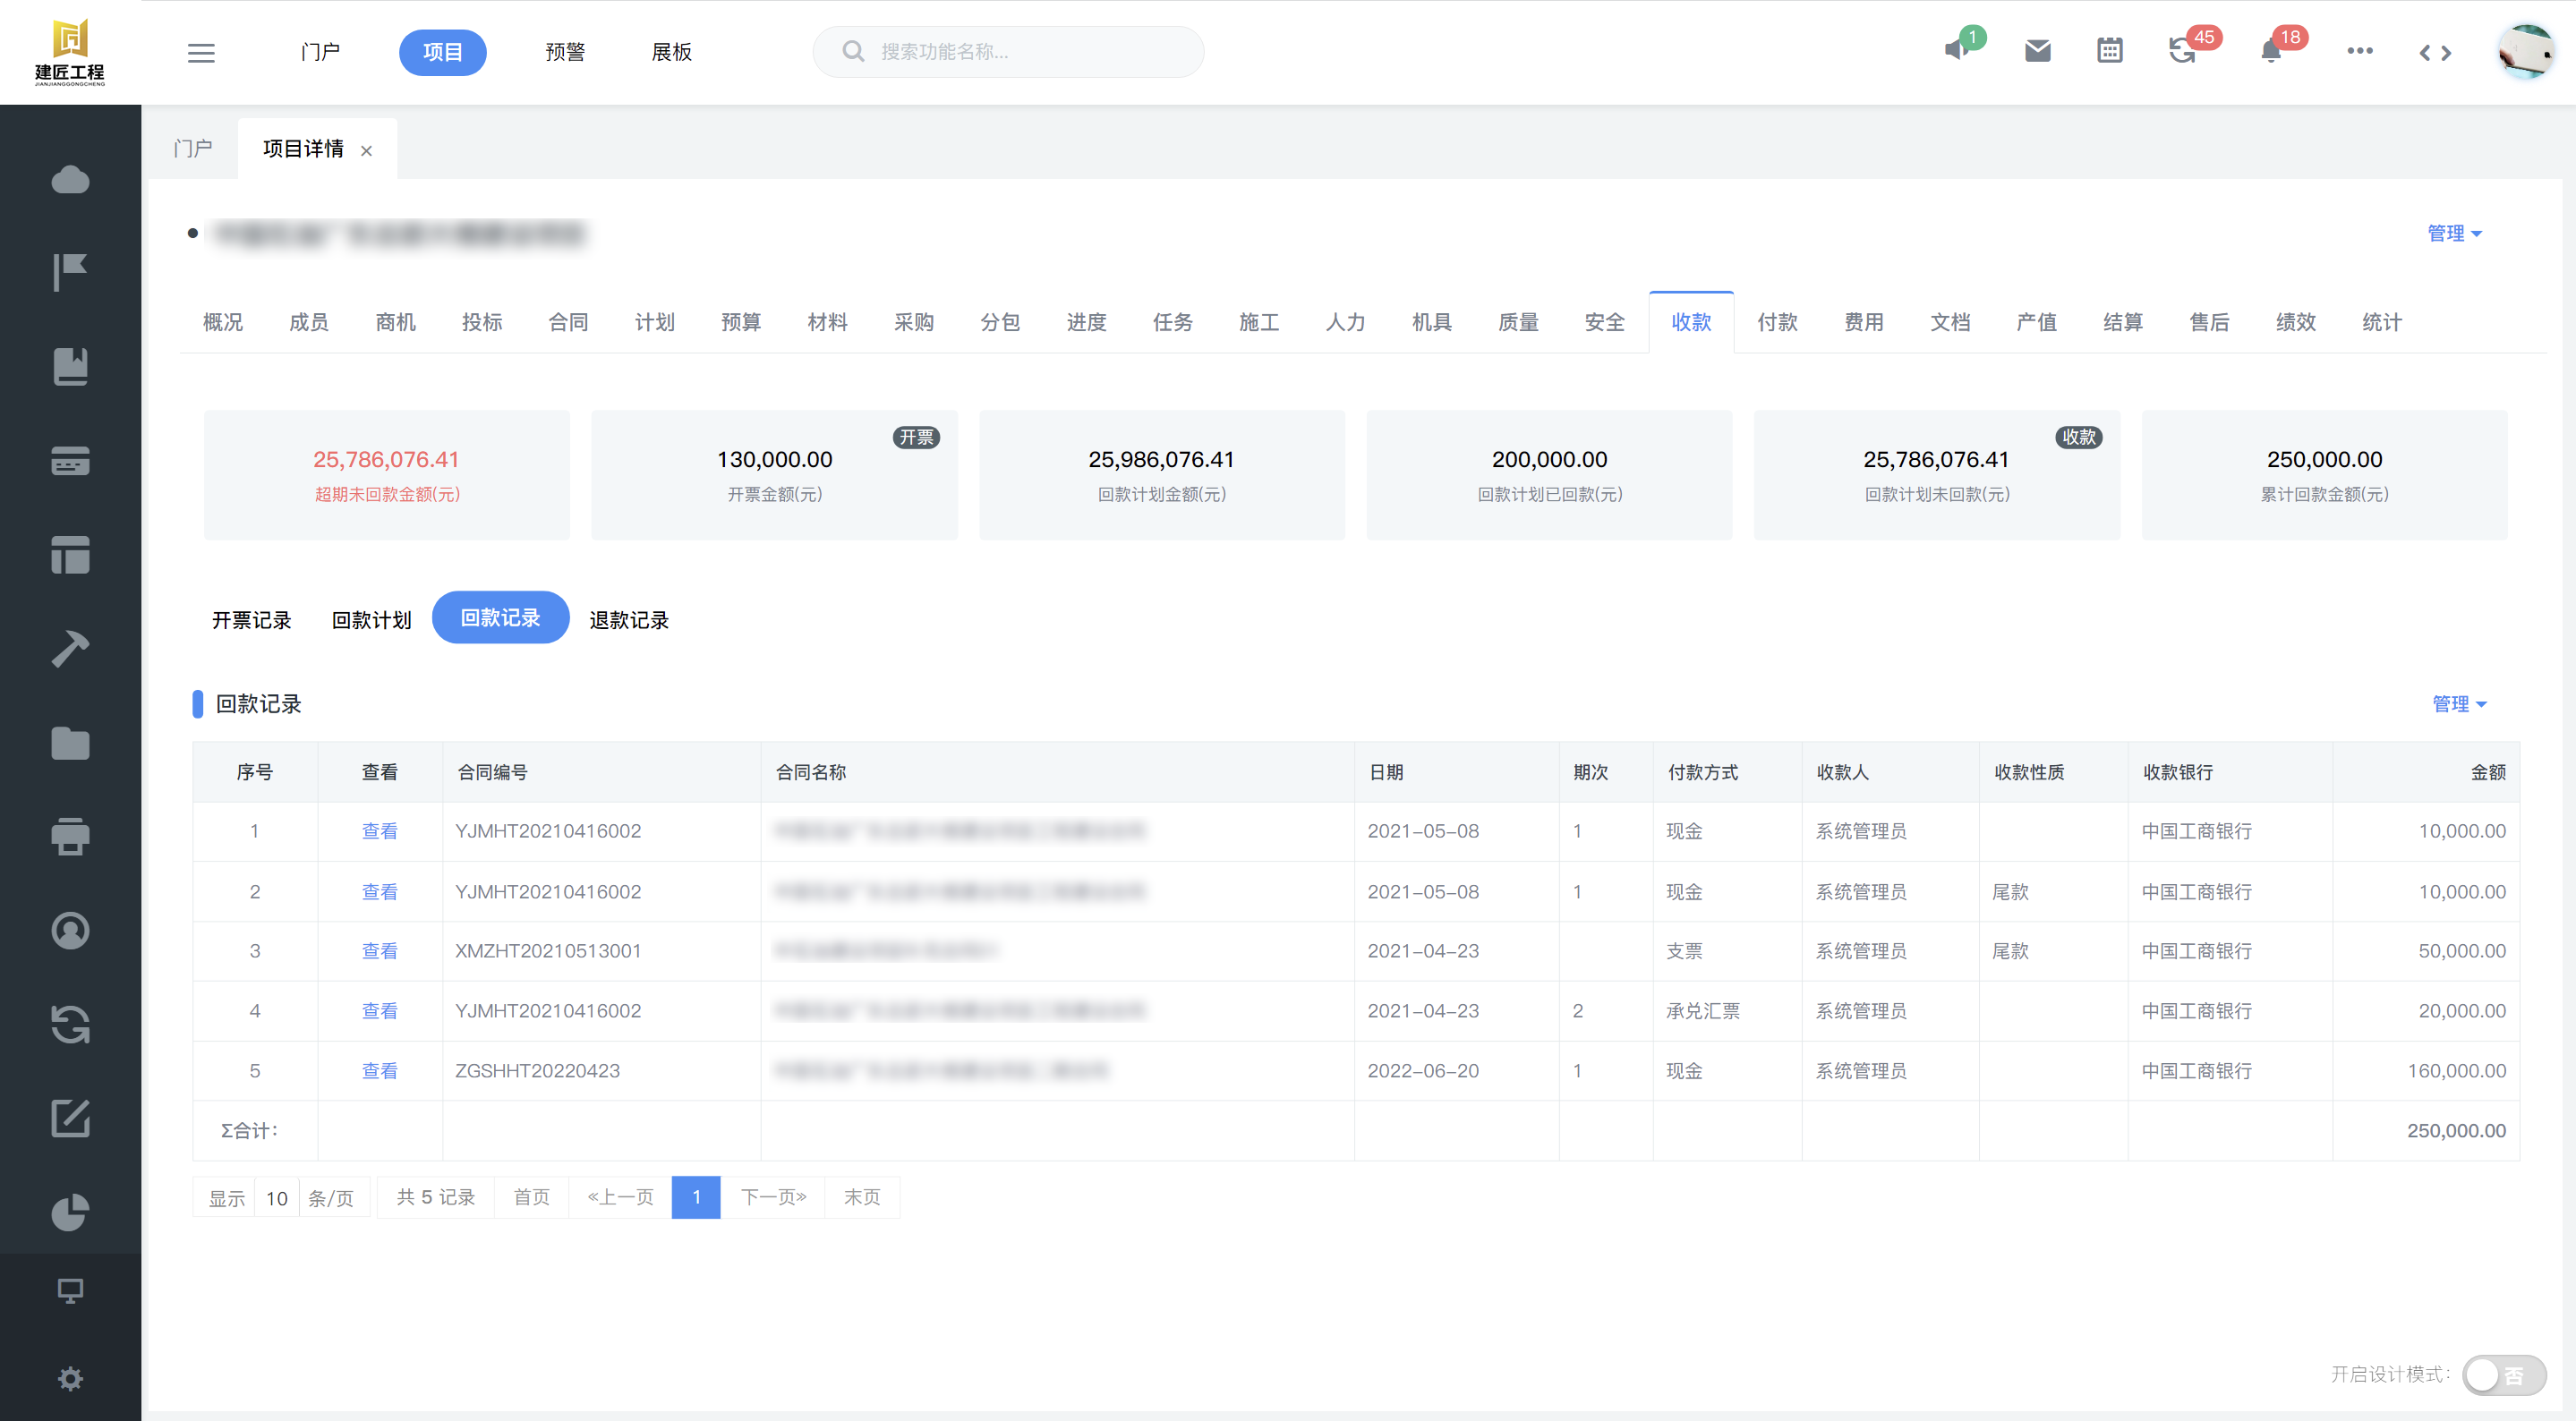Expand the project 管理 dropdown at top

point(2454,233)
